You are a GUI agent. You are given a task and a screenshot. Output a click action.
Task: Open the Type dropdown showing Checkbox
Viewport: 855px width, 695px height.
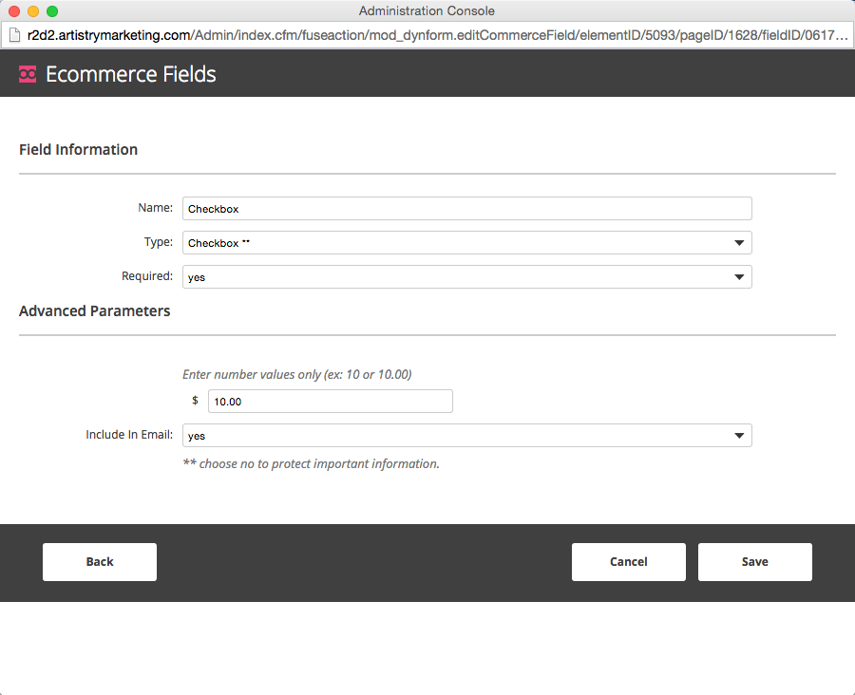[x=467, y=243]
